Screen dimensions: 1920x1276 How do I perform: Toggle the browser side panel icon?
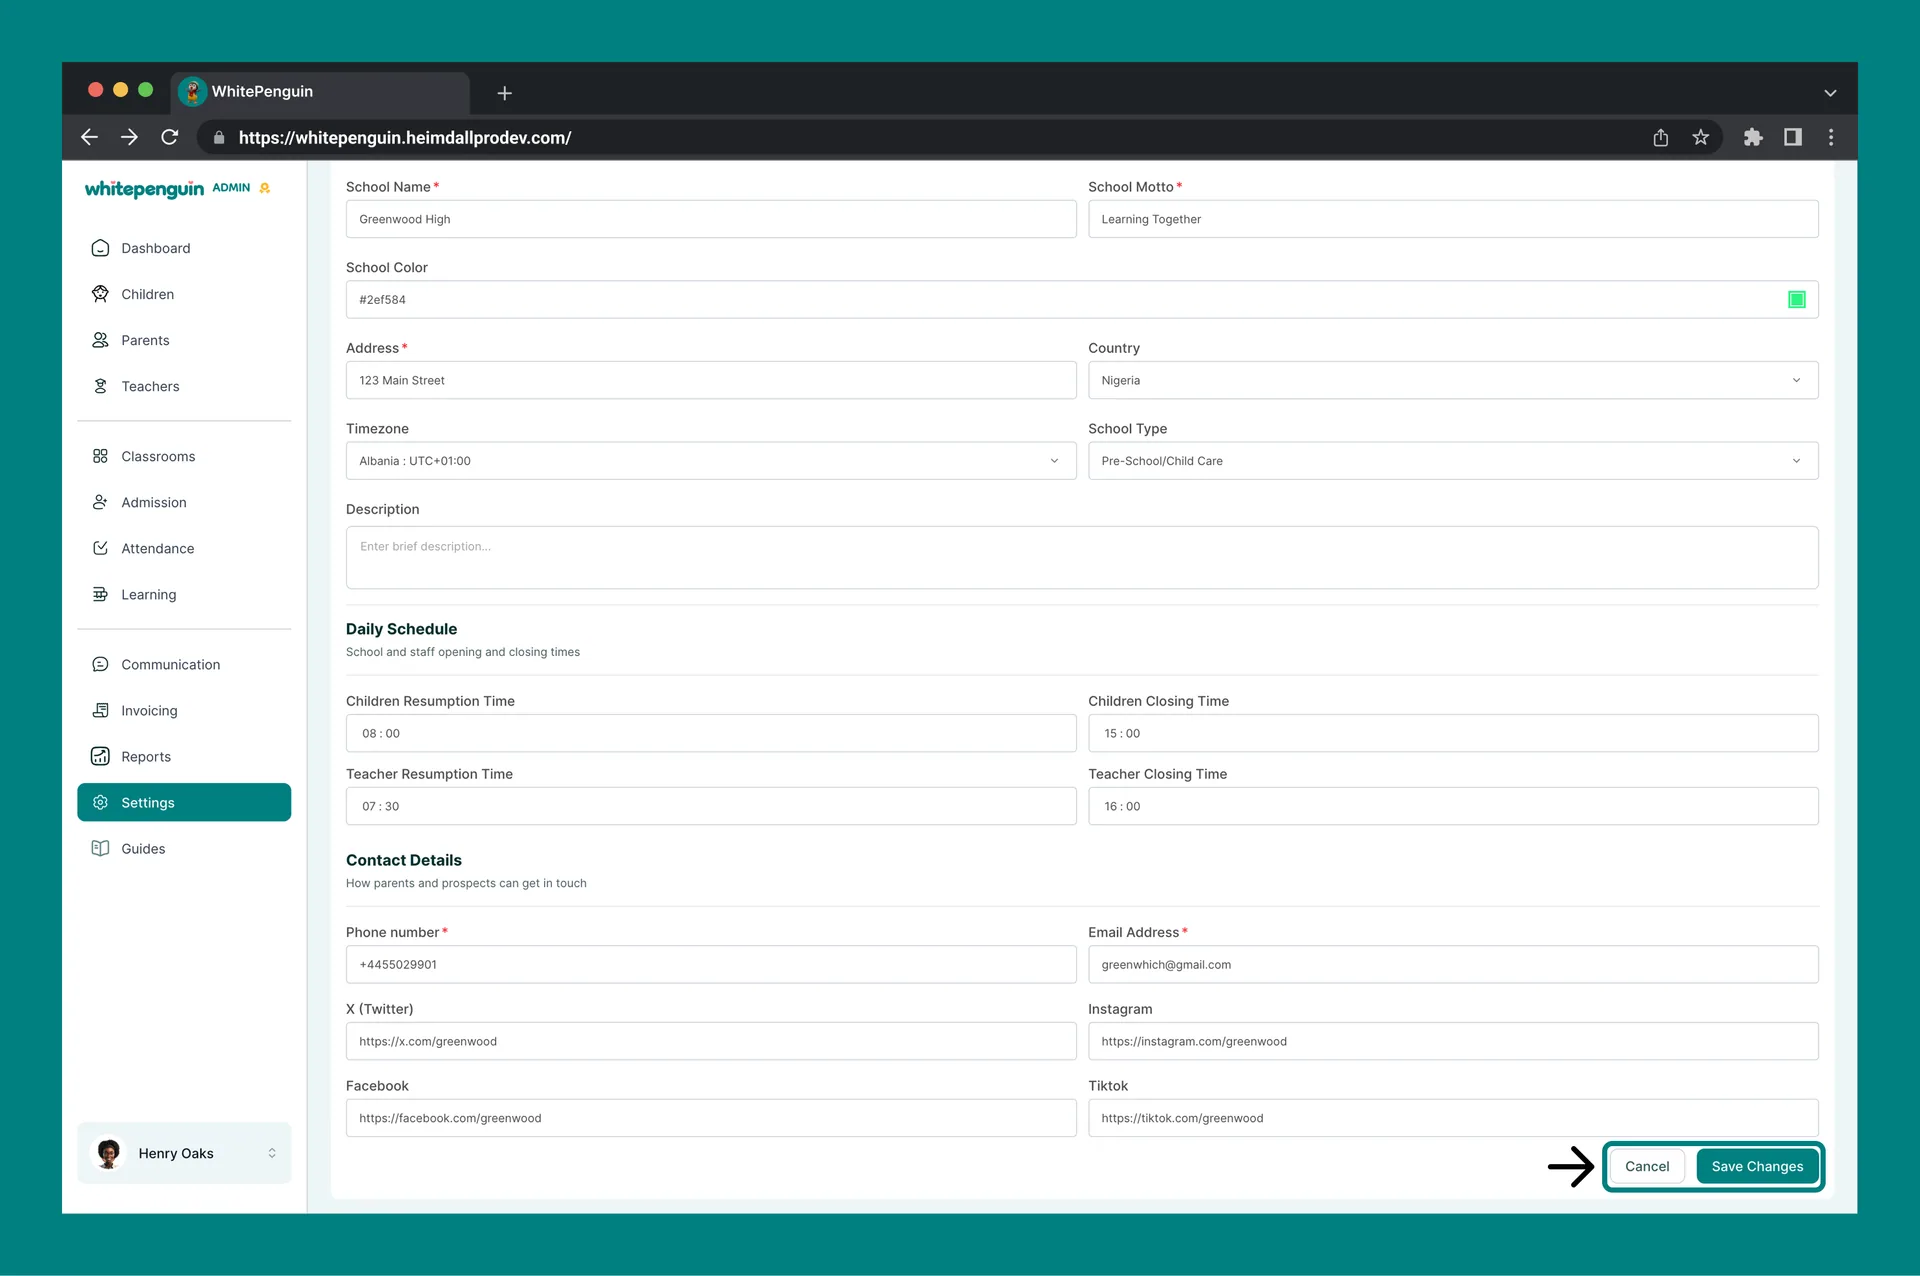coord(1793,137)
